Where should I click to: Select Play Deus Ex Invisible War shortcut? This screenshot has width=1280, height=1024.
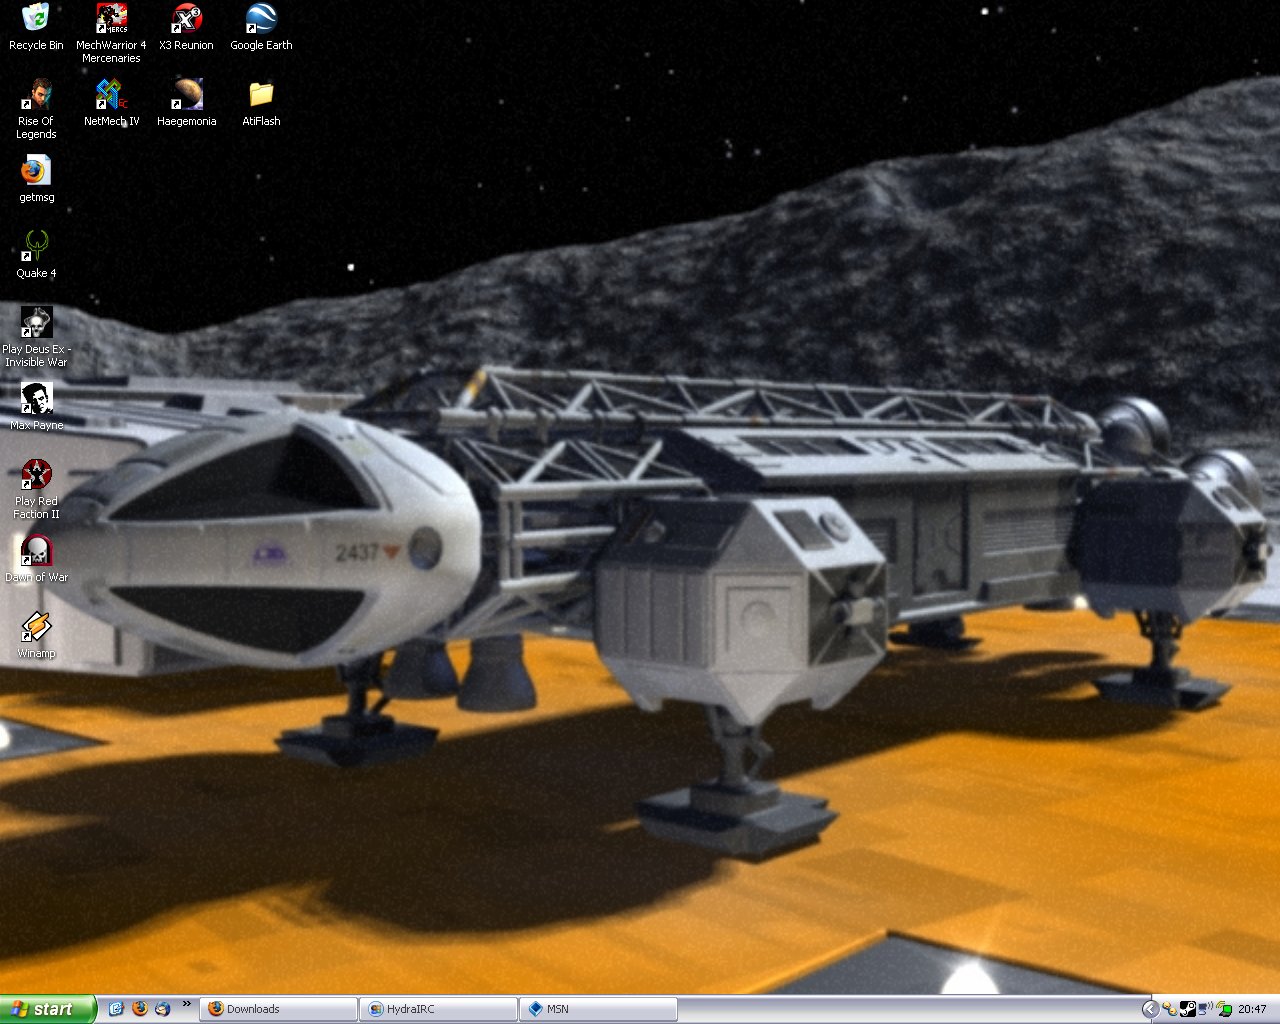pyautogui.click(x=36, y=337)
